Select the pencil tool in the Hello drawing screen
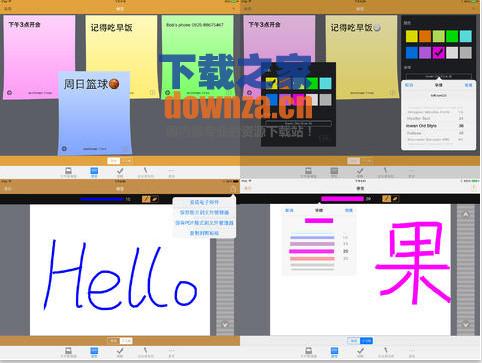 [146, 199]
